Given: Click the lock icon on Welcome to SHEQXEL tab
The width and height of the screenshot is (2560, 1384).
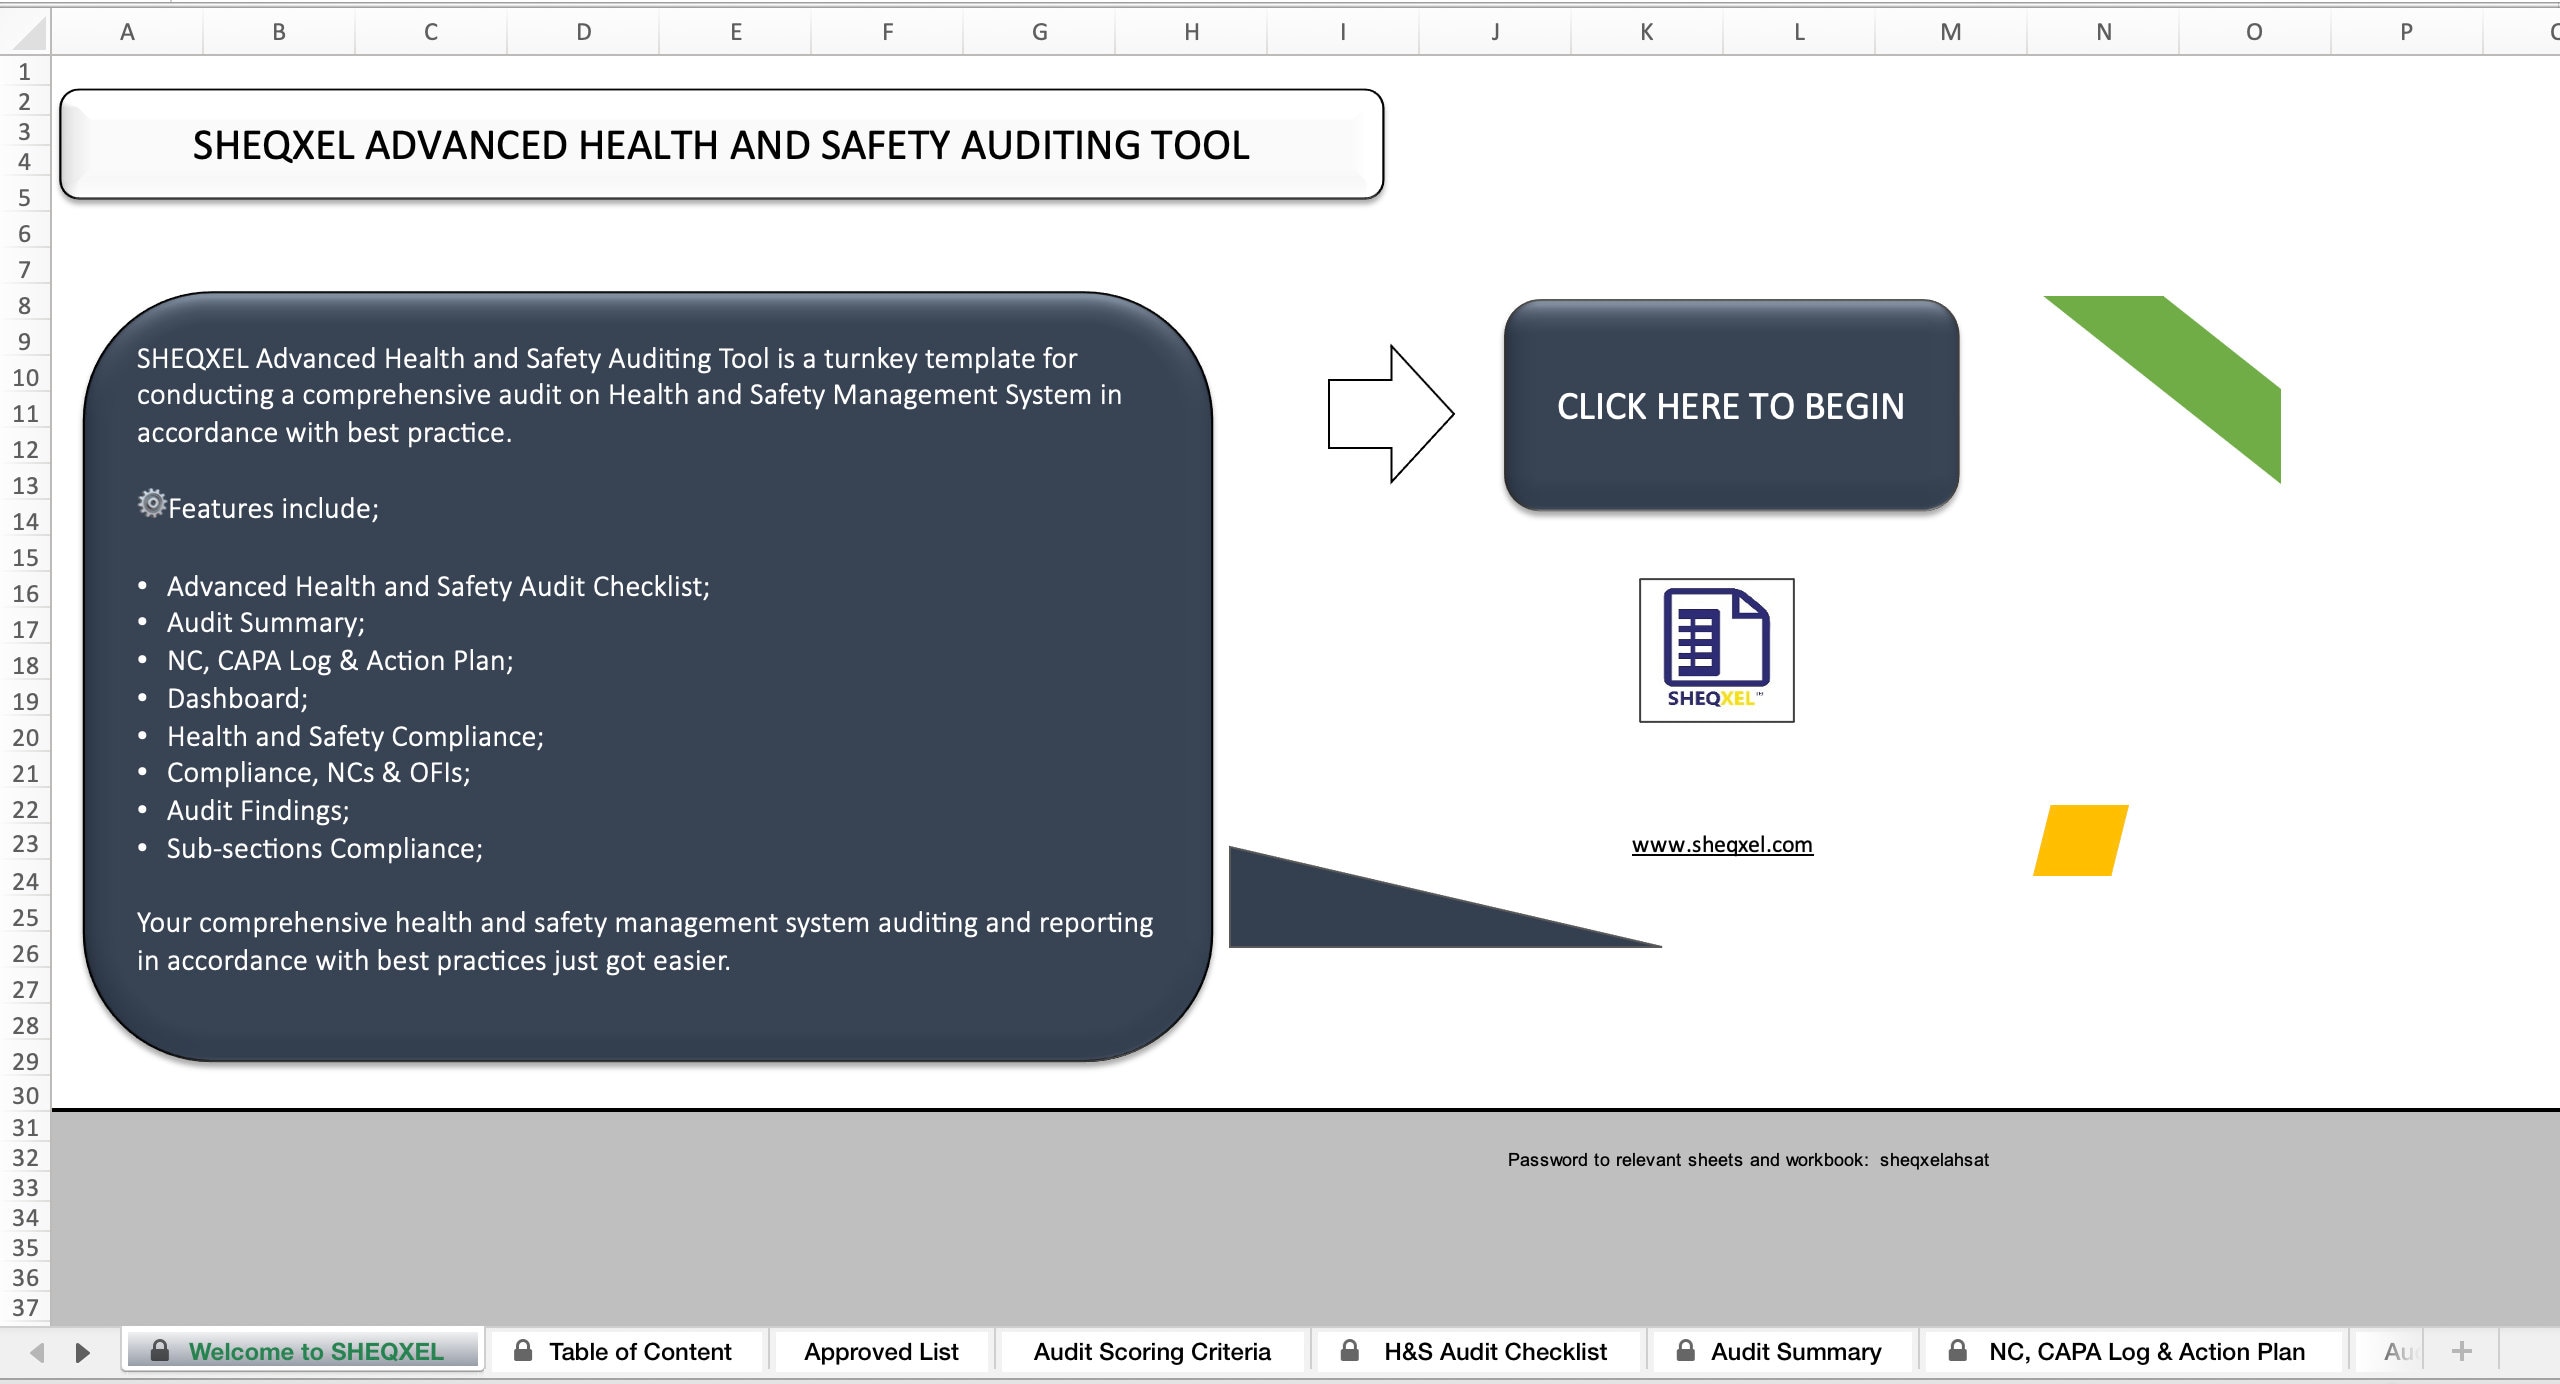Looking at the screenshot, I should (160, 1351).
